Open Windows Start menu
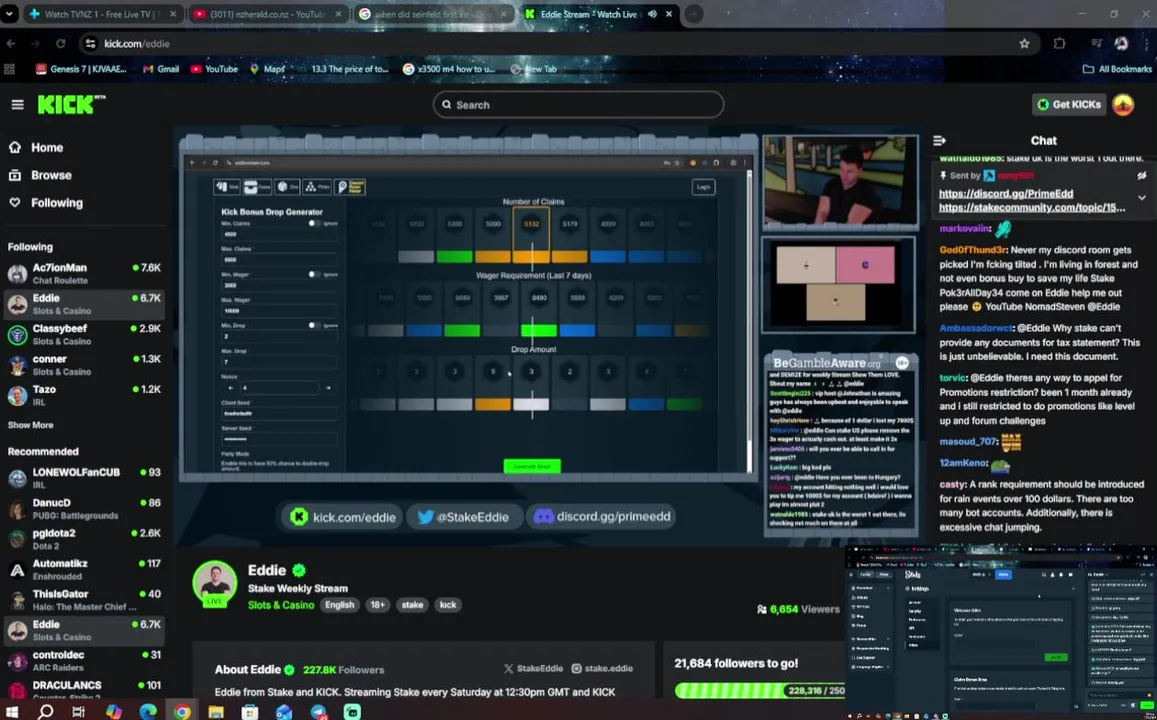The image size is (1157, 720). point(12,711)
